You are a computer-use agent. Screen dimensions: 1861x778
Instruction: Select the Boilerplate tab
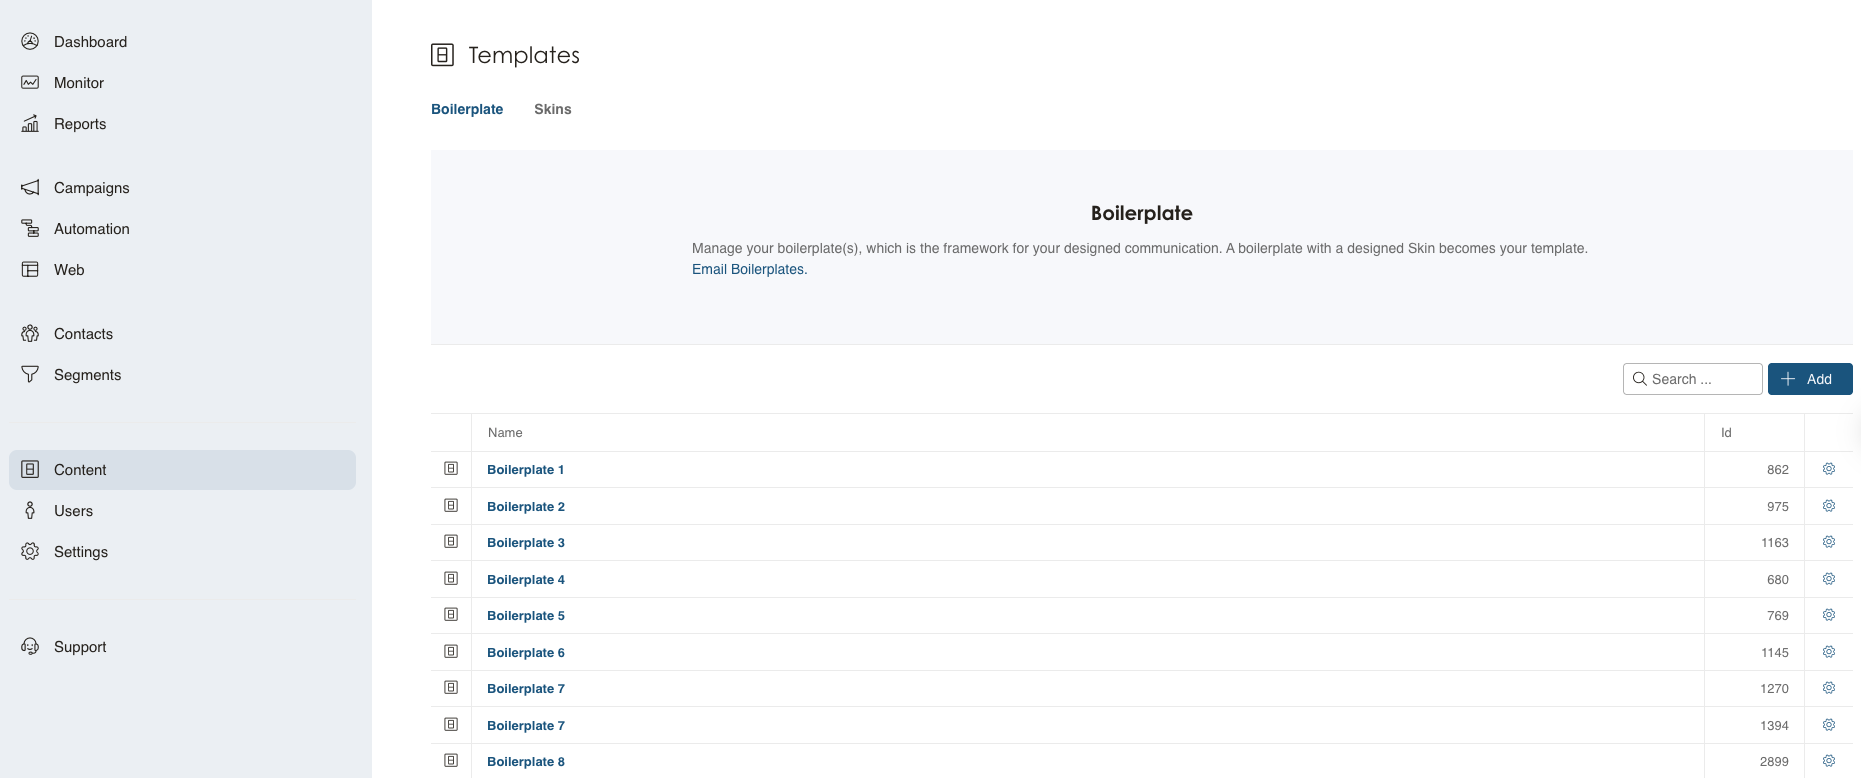pos(467,109)
